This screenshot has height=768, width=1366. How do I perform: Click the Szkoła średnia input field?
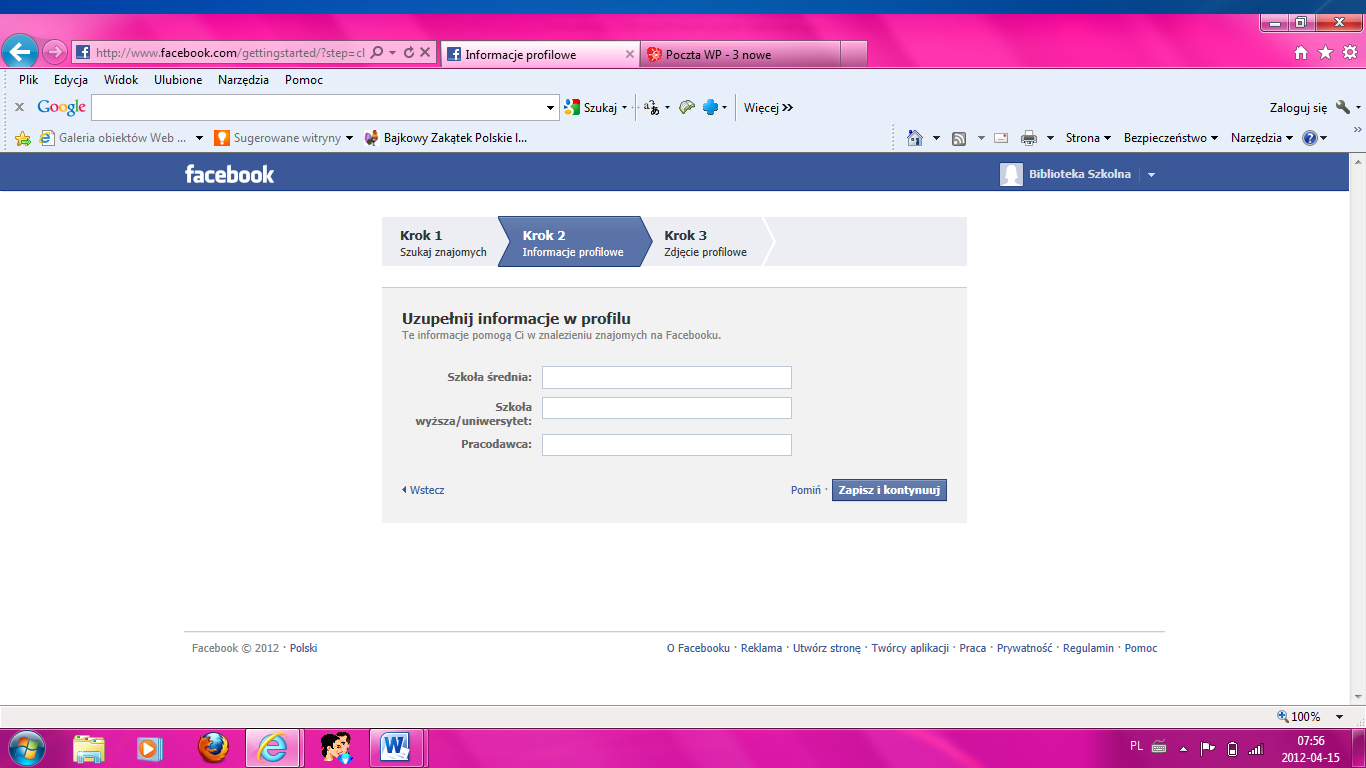[x=667, y=377]
